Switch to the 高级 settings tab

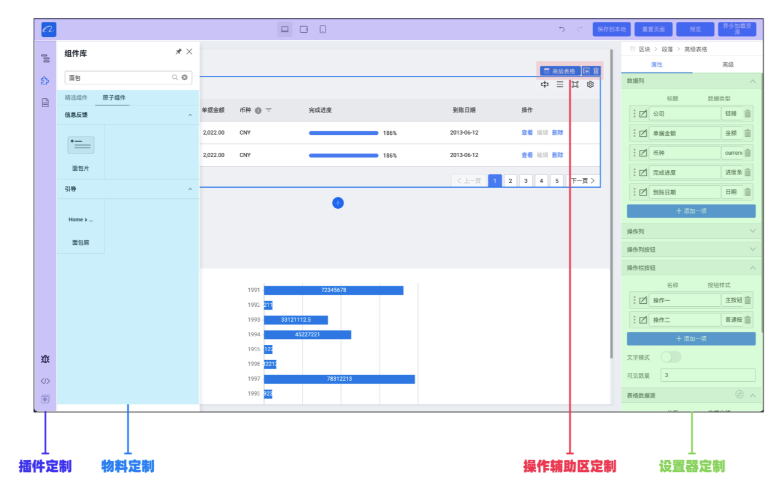coord(728,65)
